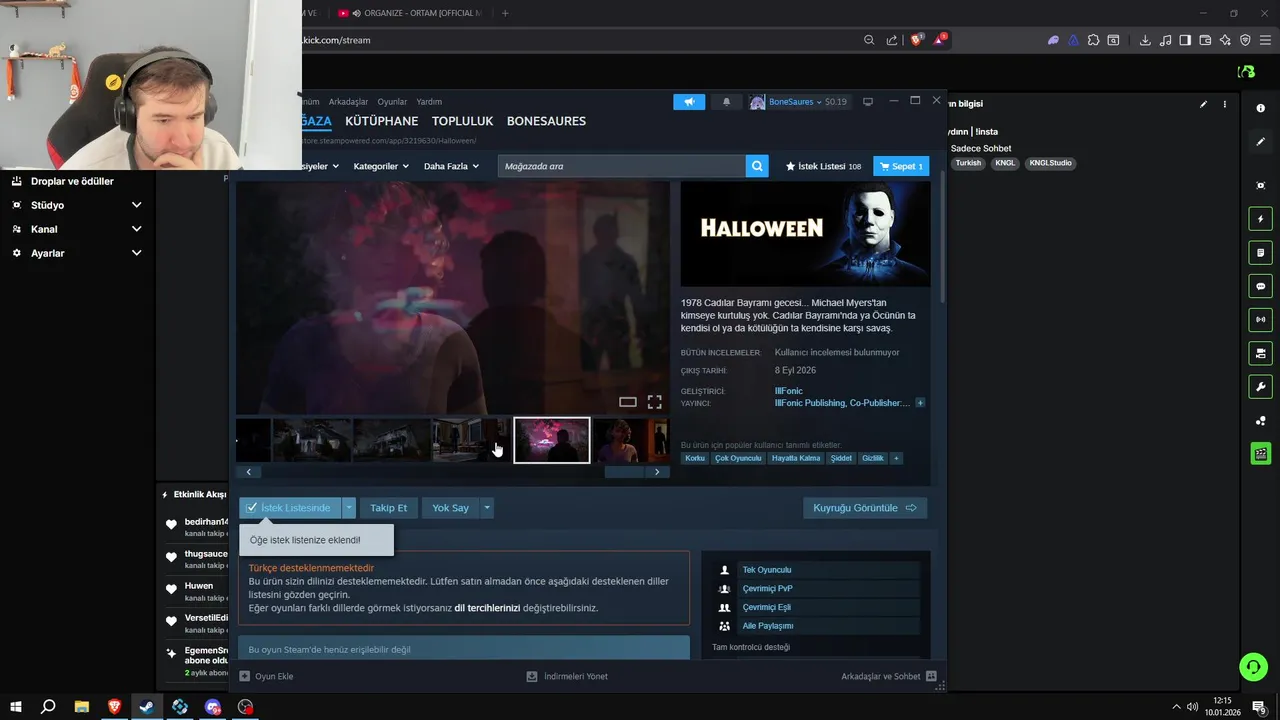The width and height of the screenshot is (1280, 720).
Task: Toggle fullscreen on the game trailer
Action: tap(654, 402)
